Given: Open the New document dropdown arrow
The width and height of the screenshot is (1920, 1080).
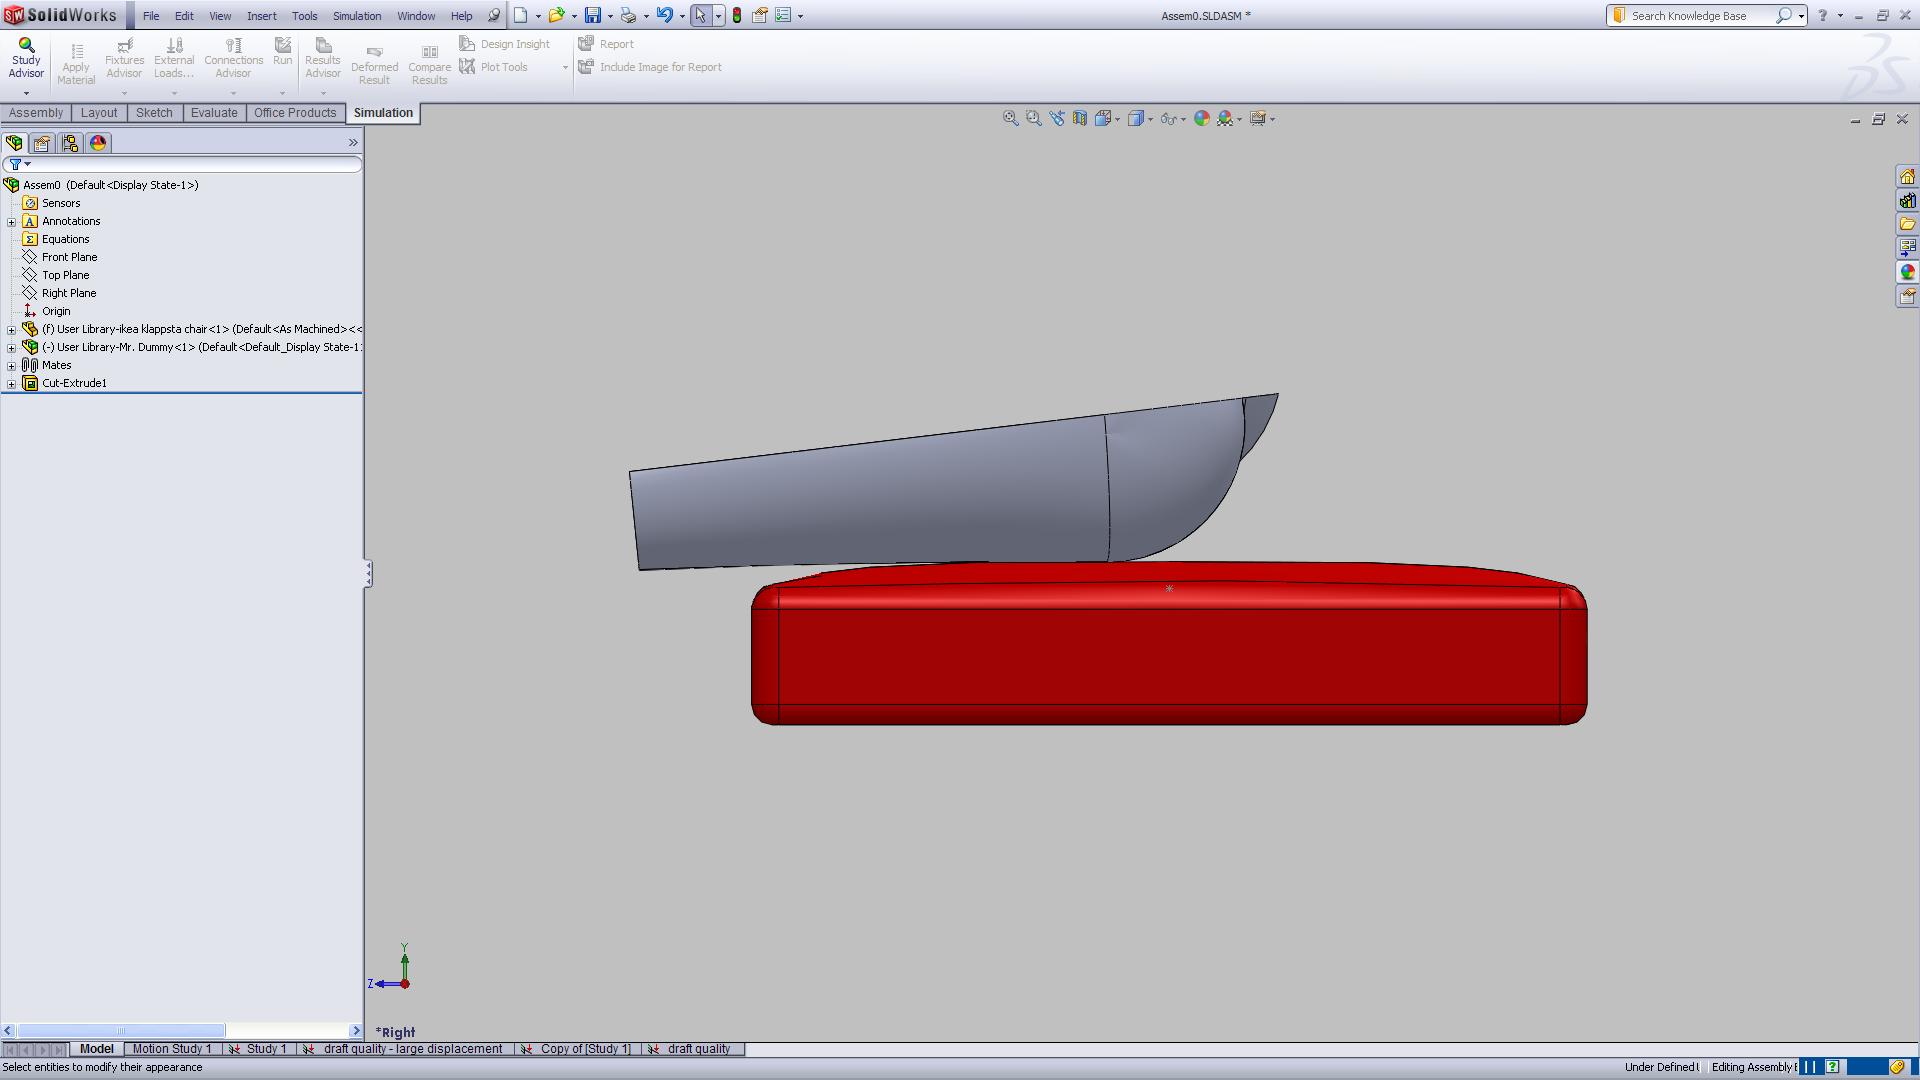Looking at the screenshot, I should tap(538, 16).
